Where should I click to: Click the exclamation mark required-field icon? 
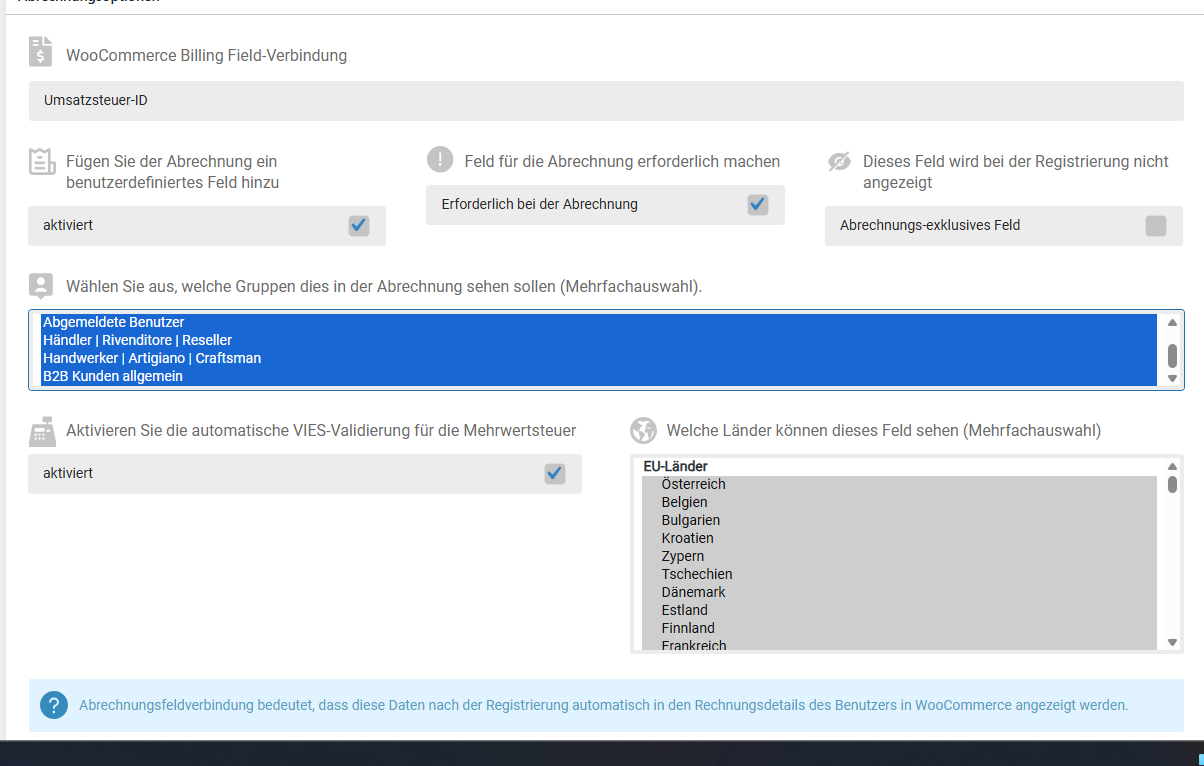point(440,160)
